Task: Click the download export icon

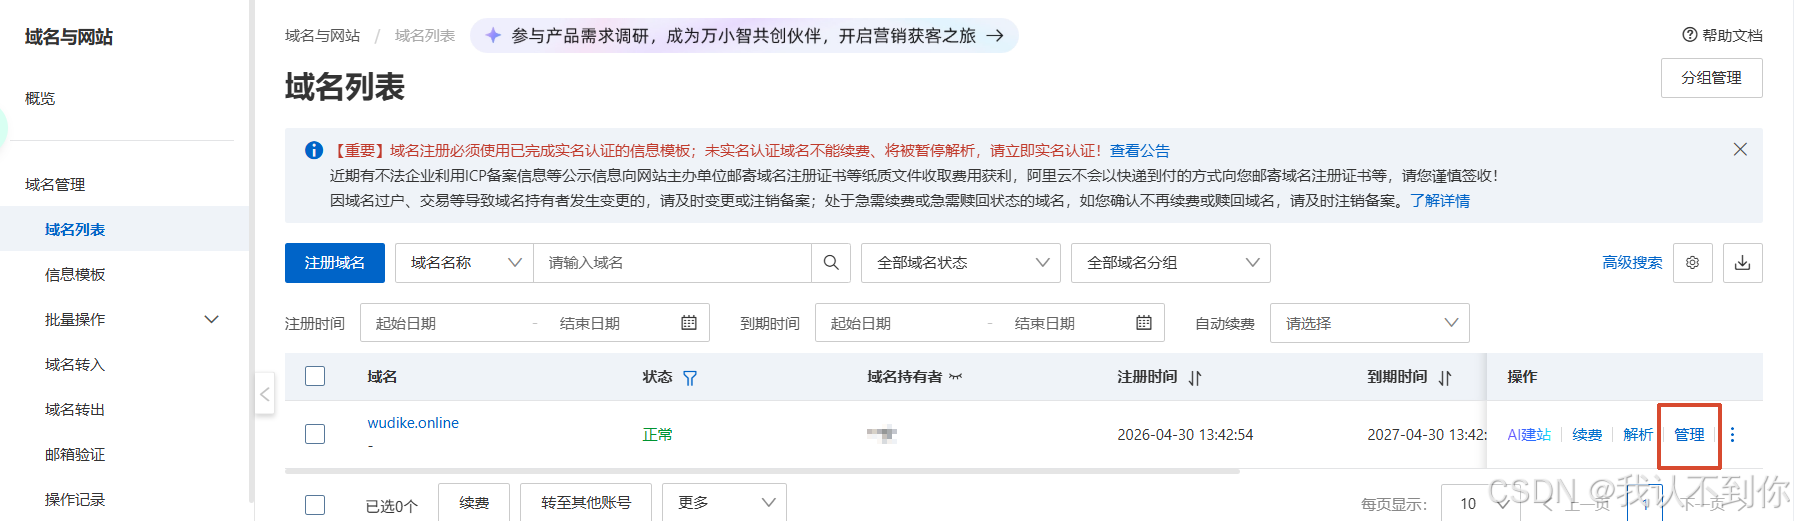Action: (1743, 263)
